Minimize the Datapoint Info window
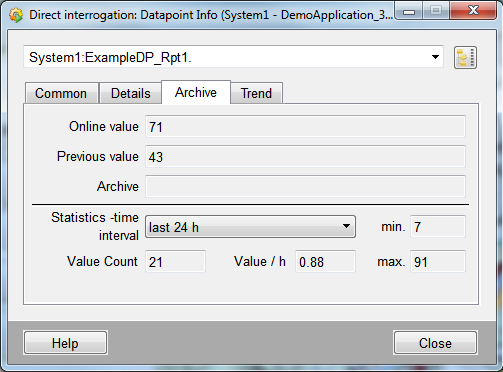Screen dimensions: 503x372 pos(409,12)
